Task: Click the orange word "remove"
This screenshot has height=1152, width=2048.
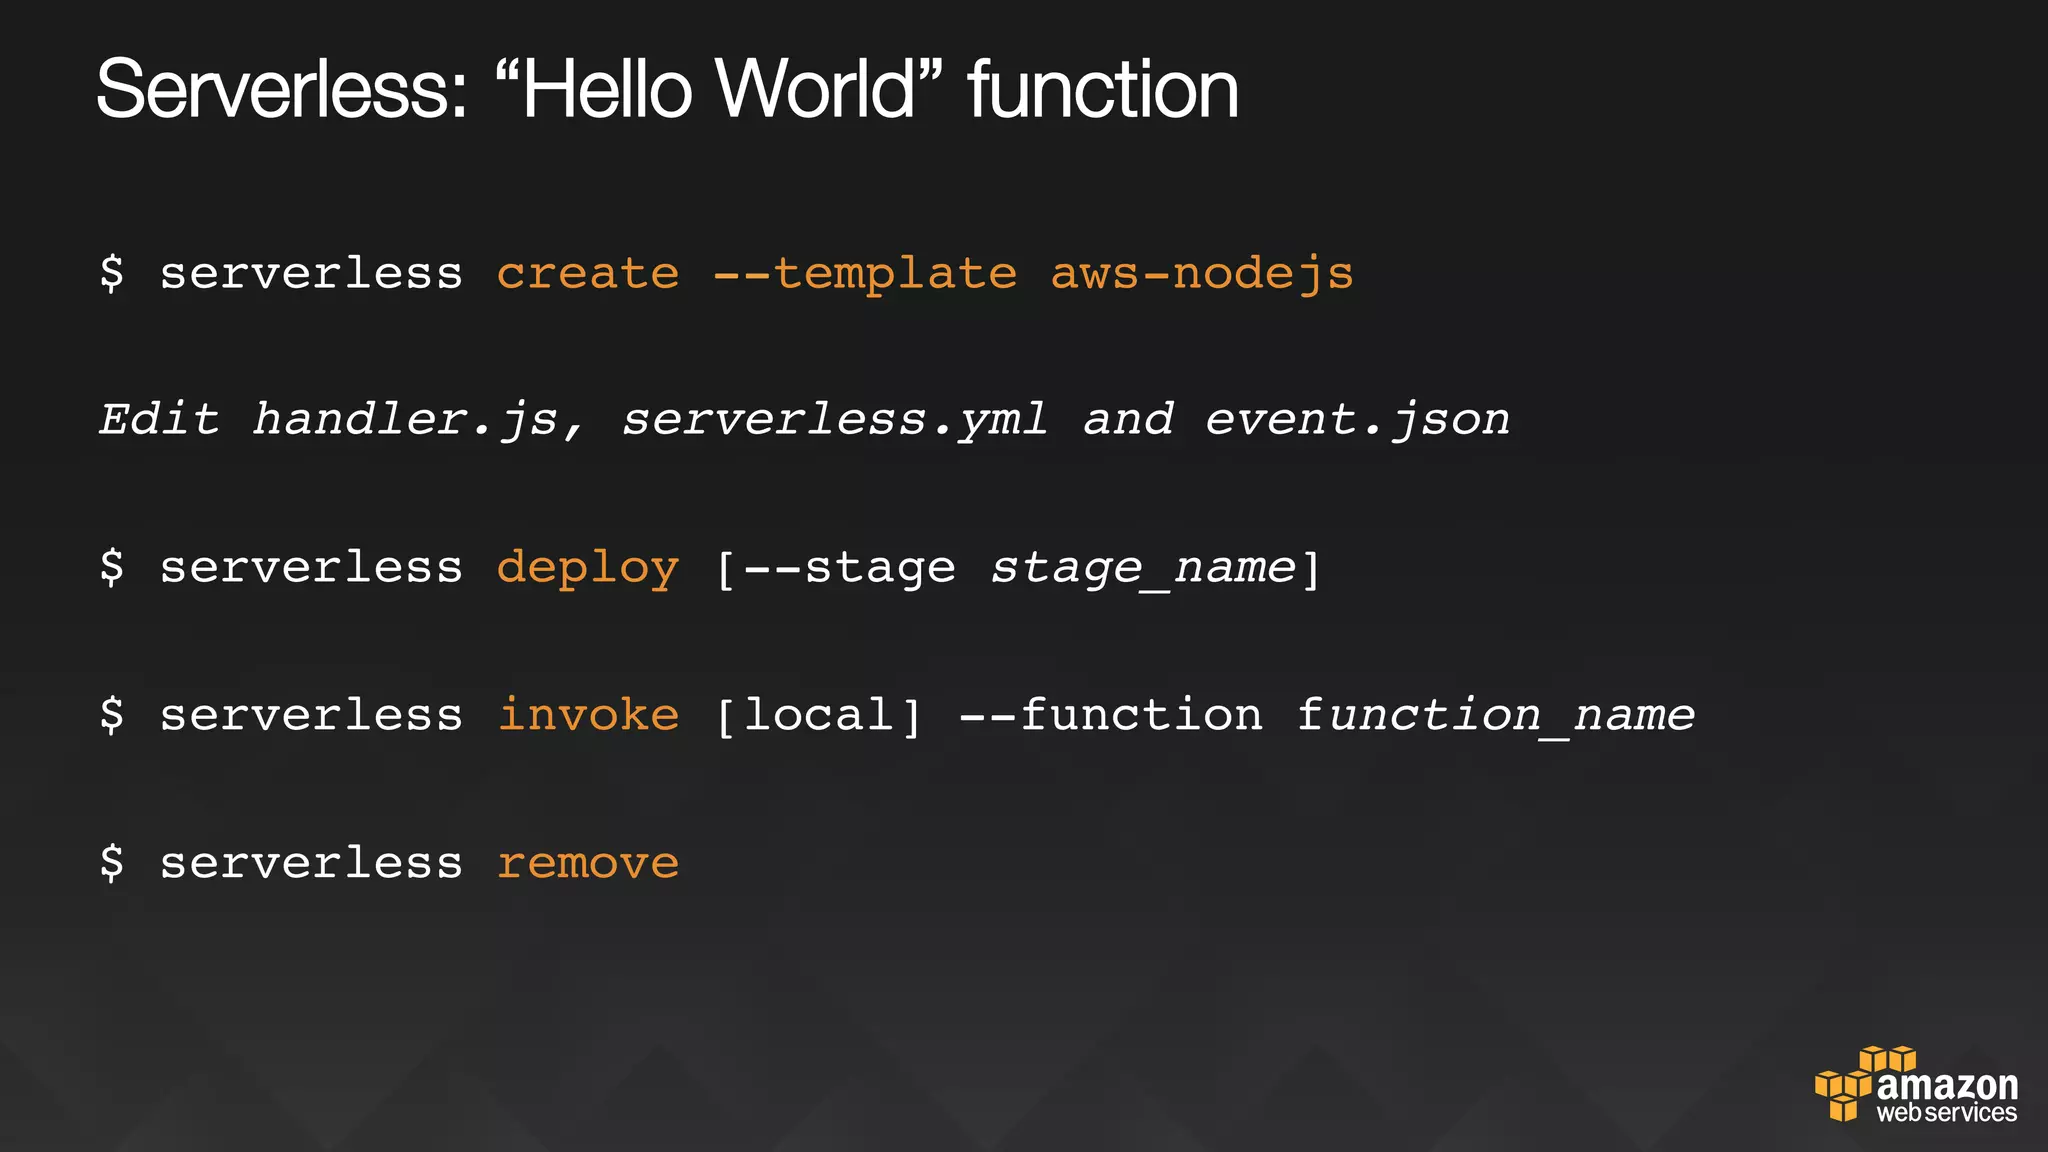Action: [588, 862]
